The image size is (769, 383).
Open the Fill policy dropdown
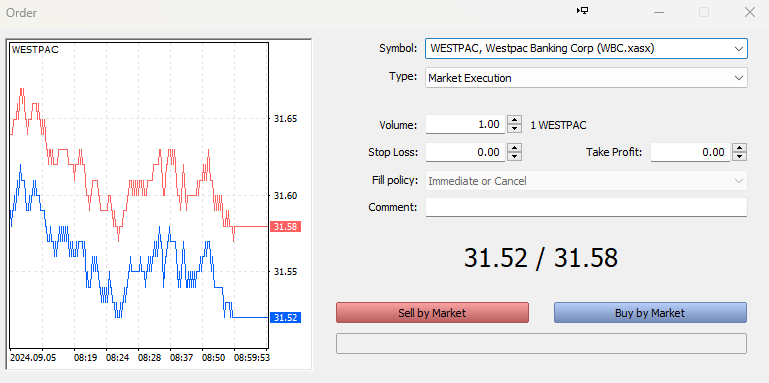click(586, 181)
